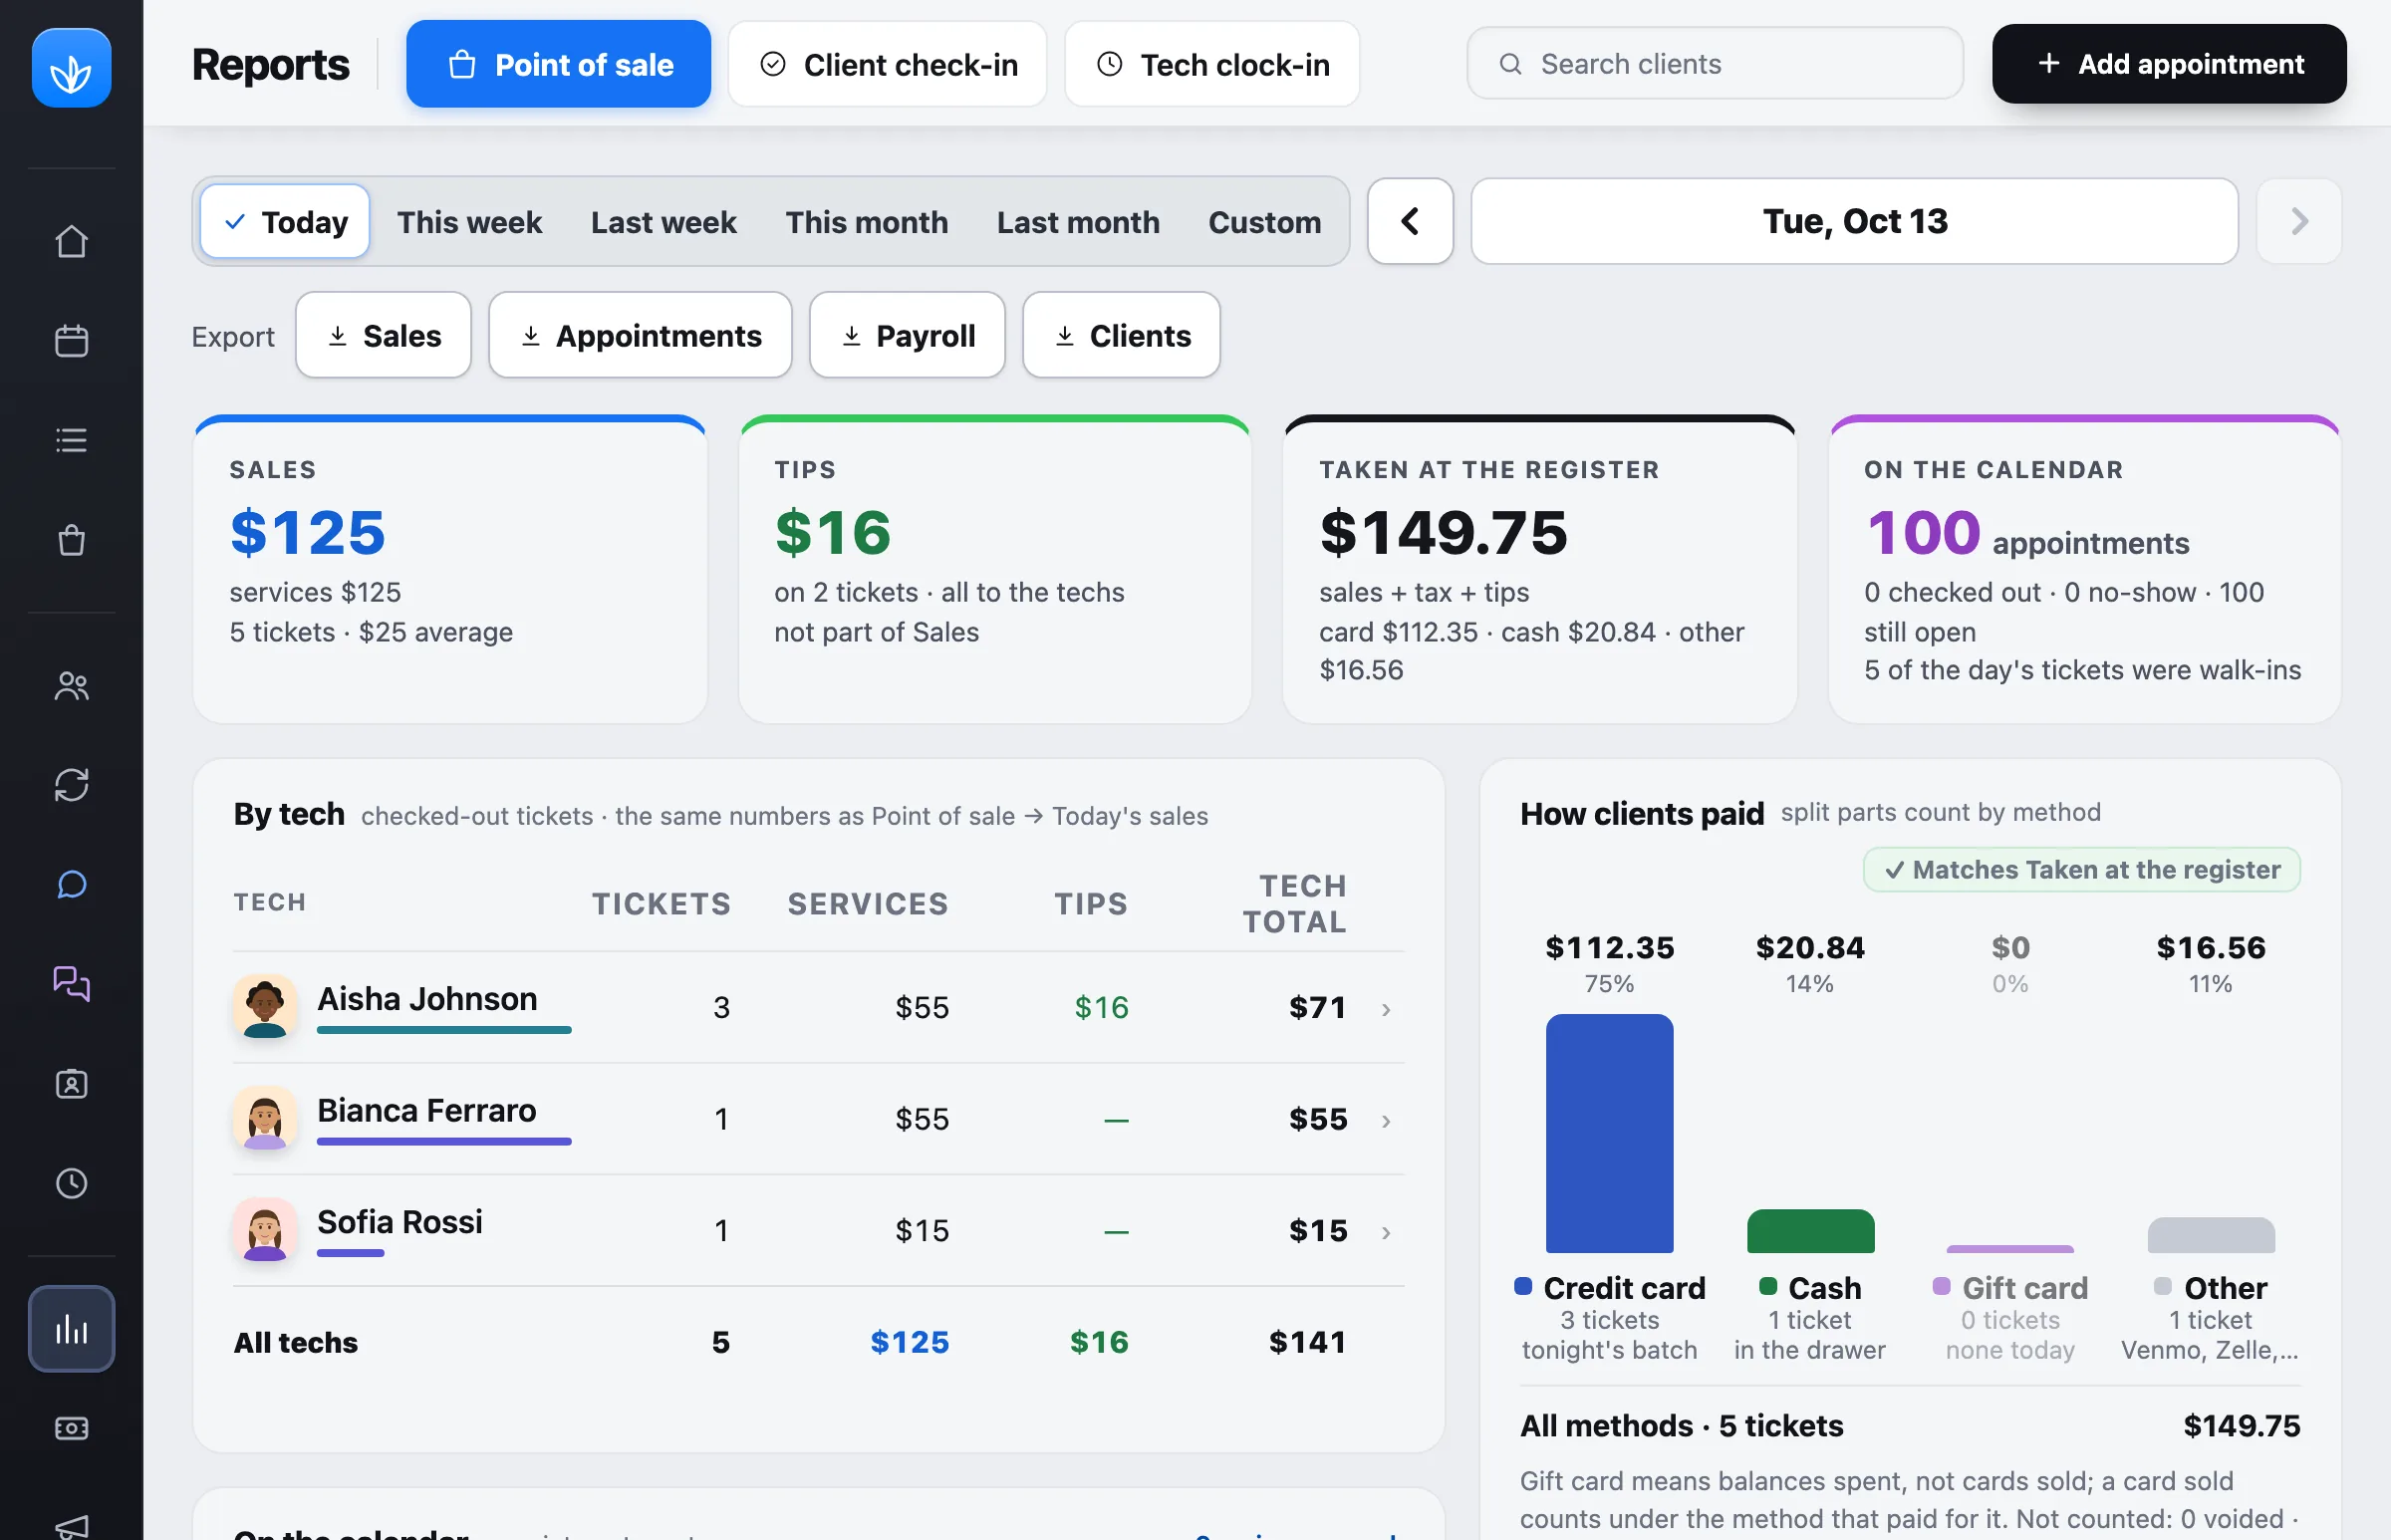
Task: Open the cash bill icon in sidebar
Action: click(x=71, y=1428)
